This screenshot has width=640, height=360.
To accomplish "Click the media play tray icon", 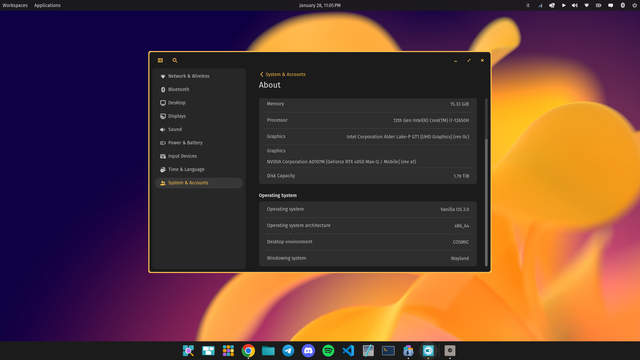I will point(564,5).
